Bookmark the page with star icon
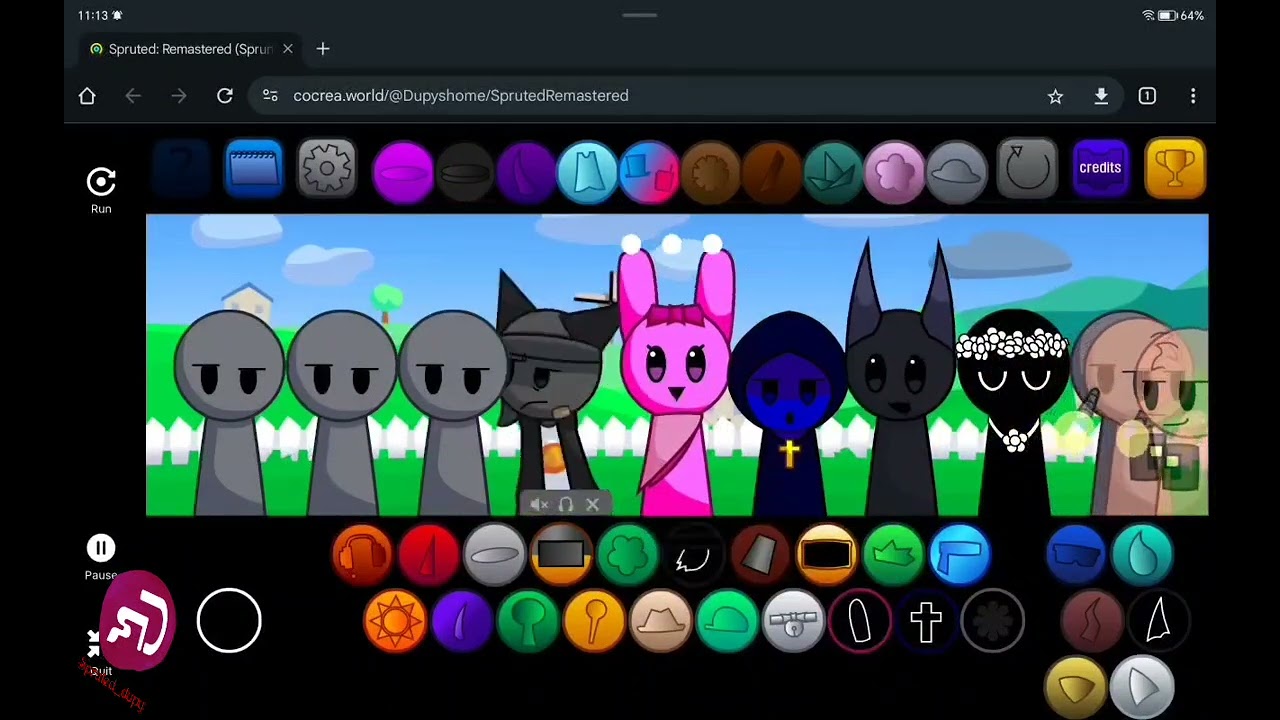 point(1055,96)
